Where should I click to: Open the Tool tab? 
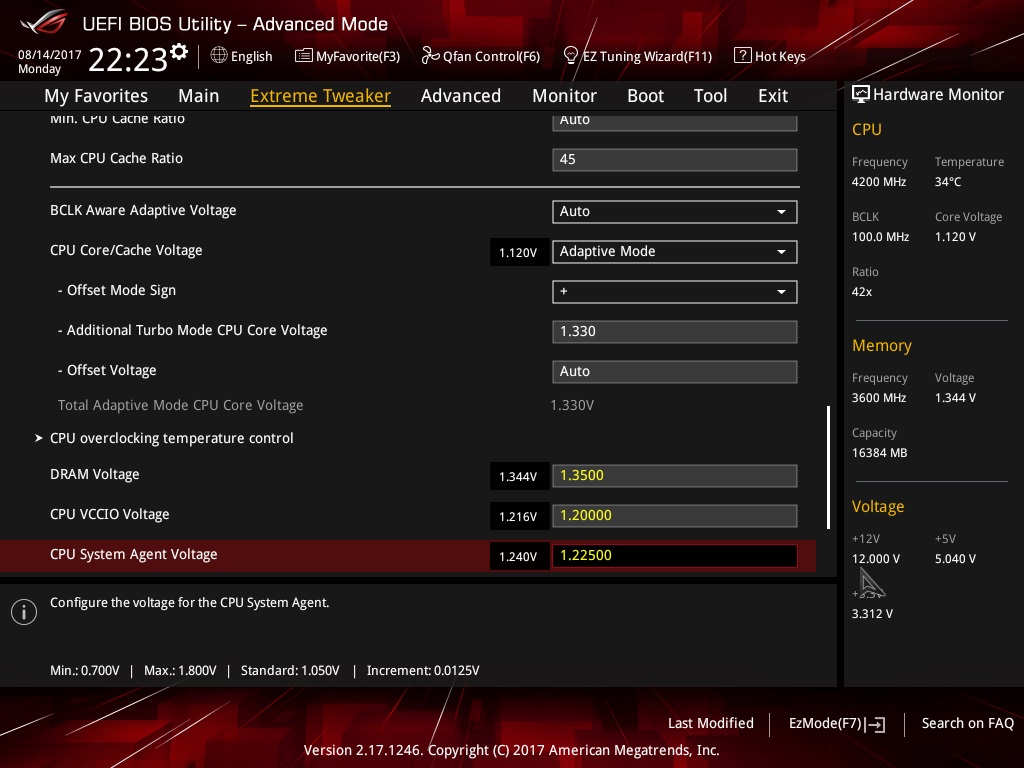[711, 96]
